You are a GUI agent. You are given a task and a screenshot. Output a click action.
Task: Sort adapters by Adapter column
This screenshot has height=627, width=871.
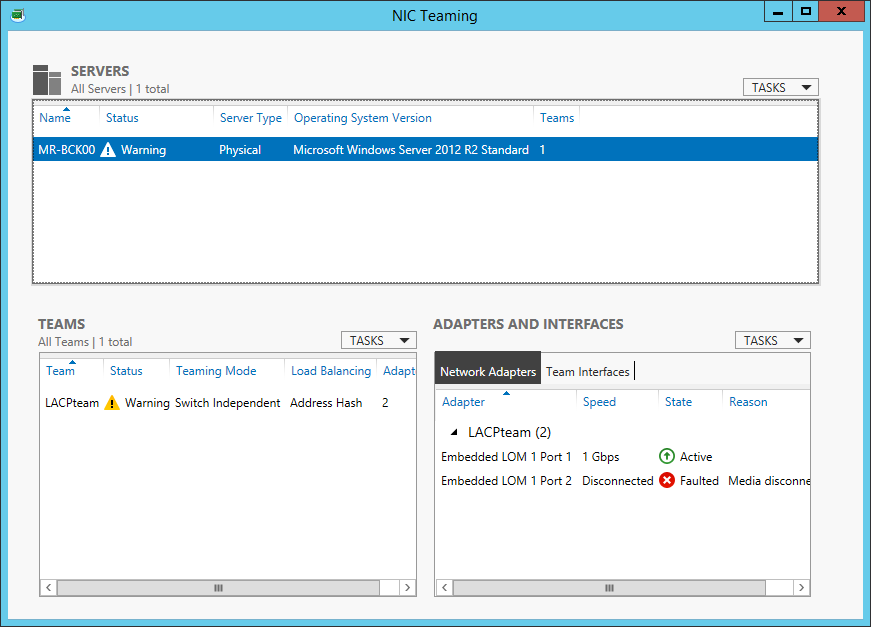click(463, 402)
